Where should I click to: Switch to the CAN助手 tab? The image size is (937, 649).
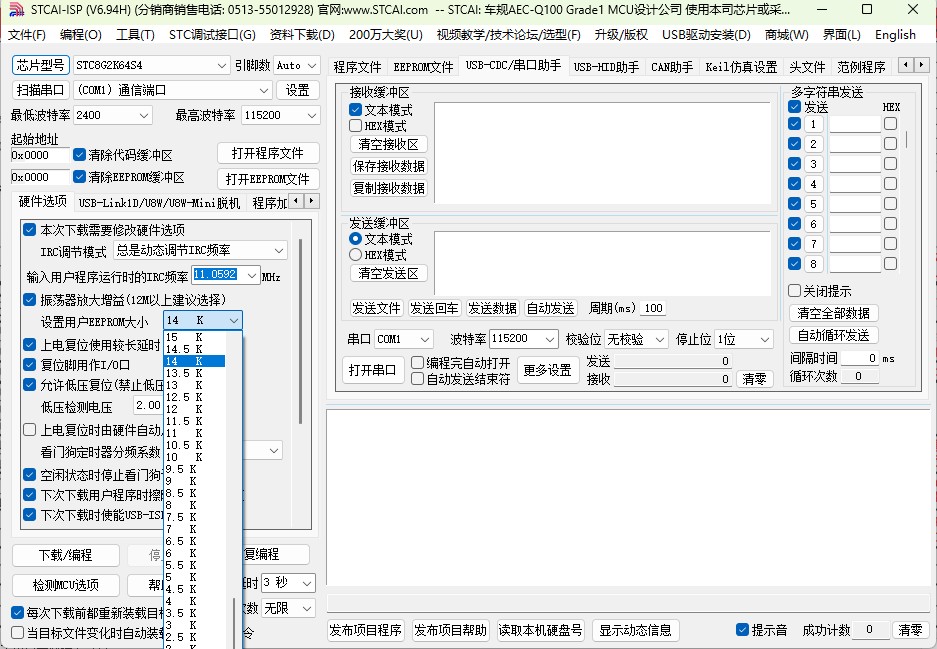point(672,67)
